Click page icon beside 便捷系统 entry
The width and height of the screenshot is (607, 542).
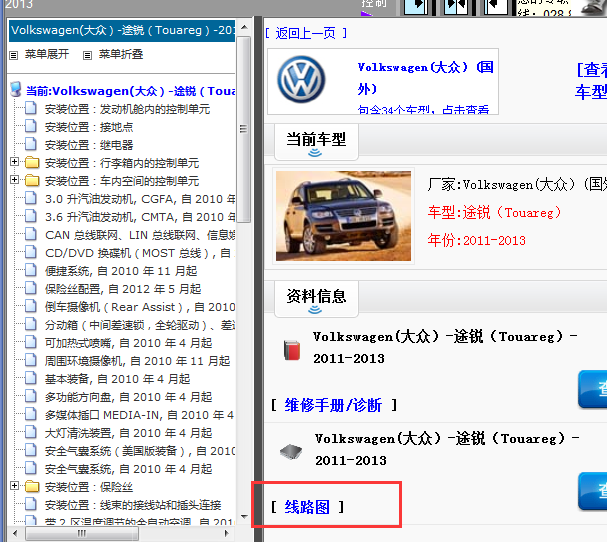[31, 271]
